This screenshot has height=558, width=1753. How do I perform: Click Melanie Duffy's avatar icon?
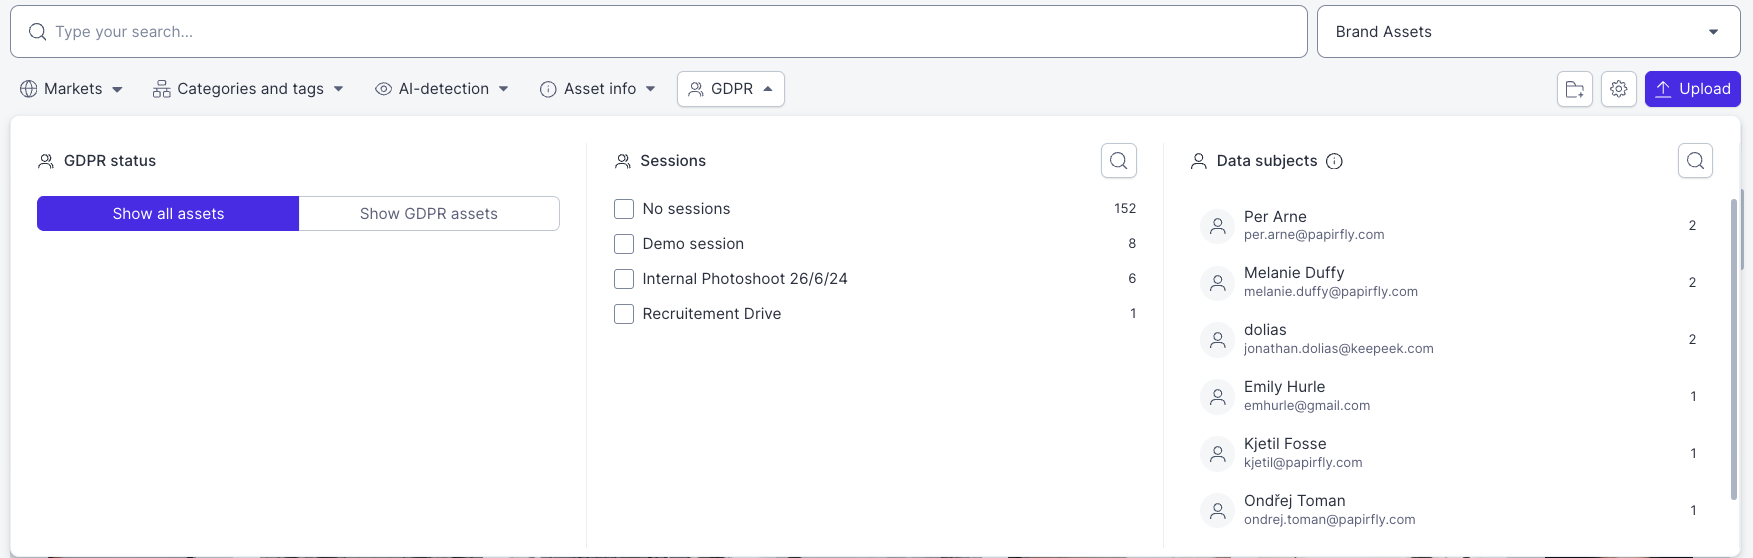point(1217,283)
